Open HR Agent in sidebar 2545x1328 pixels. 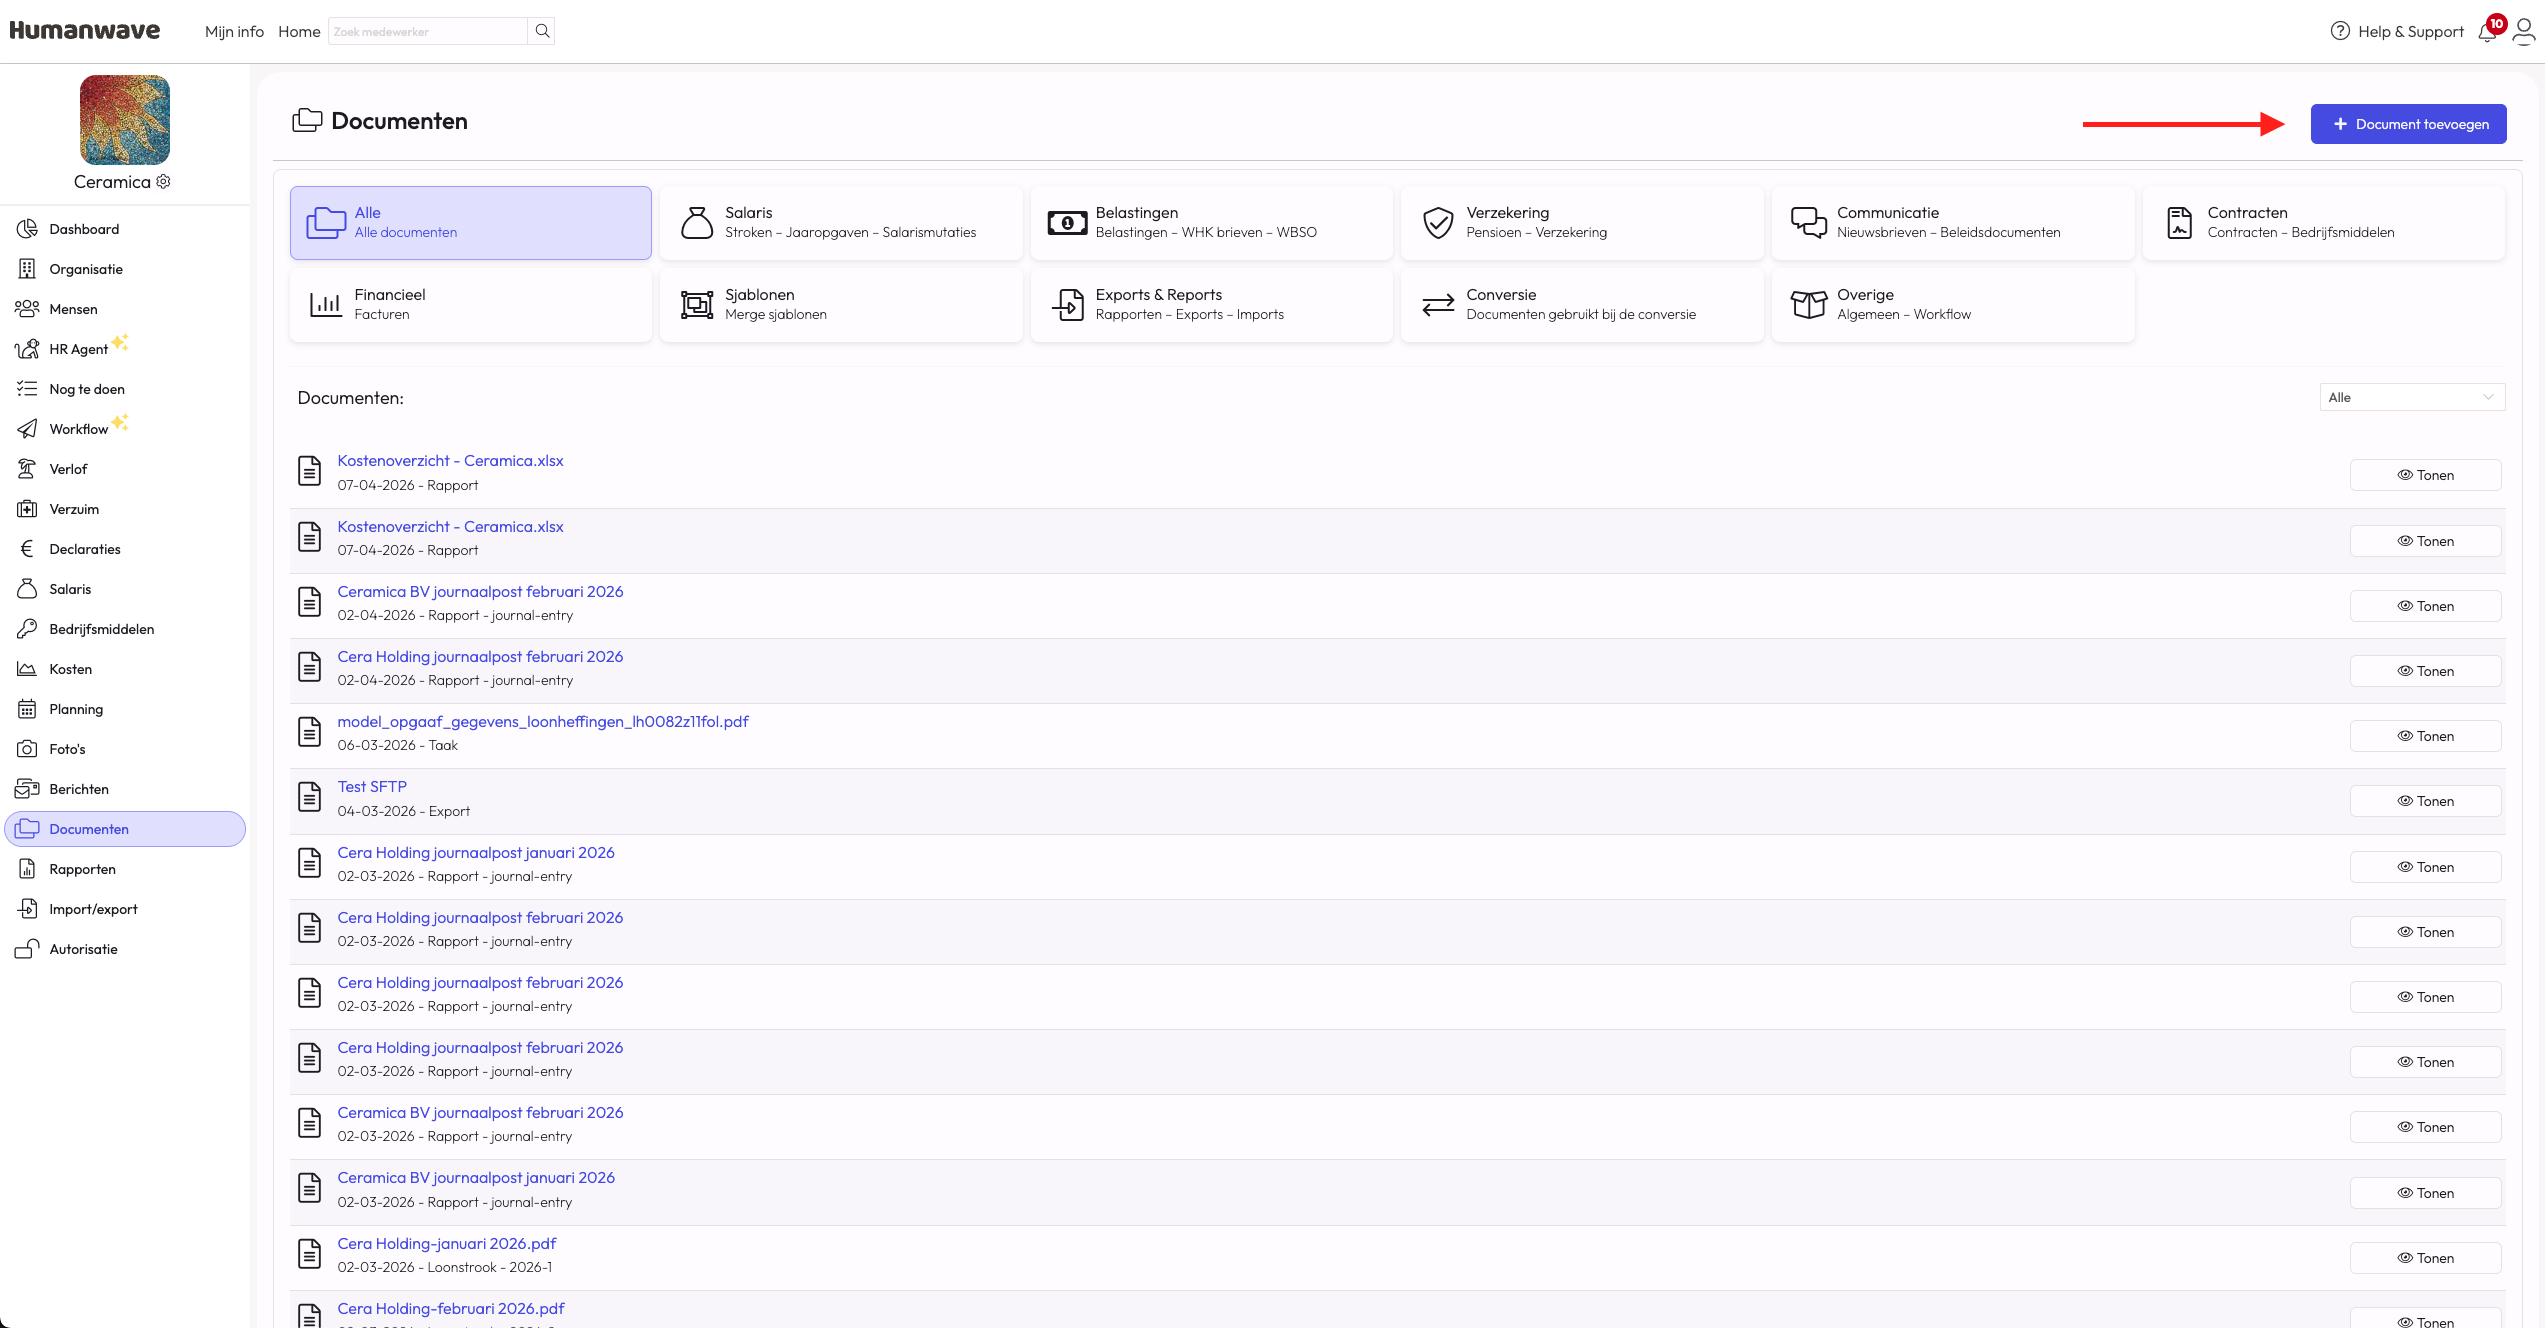[78, 349]
